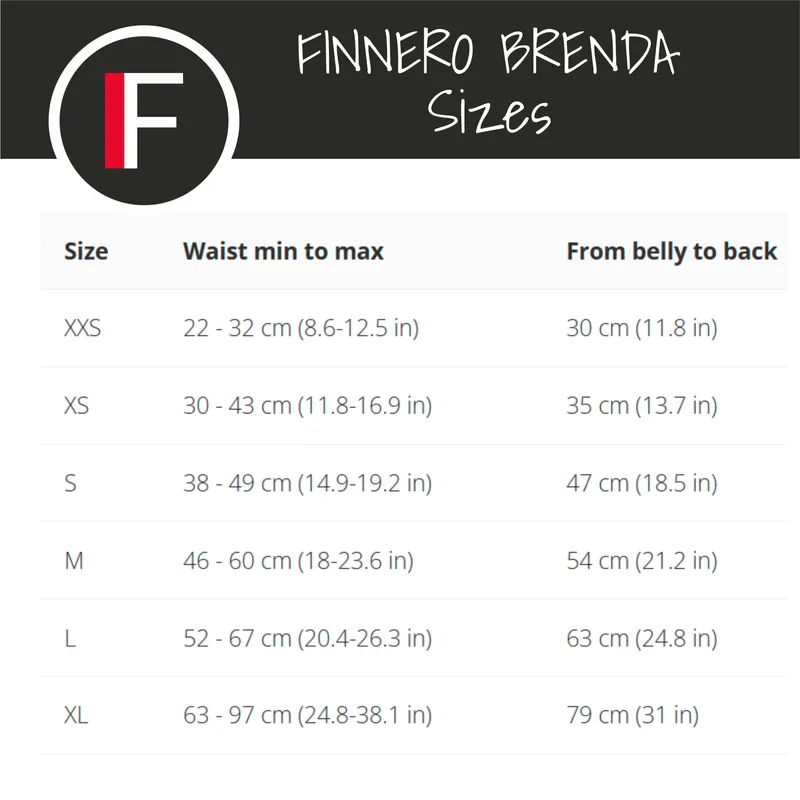Image resolution: width=800 pixels, height=800 pixels.
Task: Select the XXS size label
Action: [82, 328]
